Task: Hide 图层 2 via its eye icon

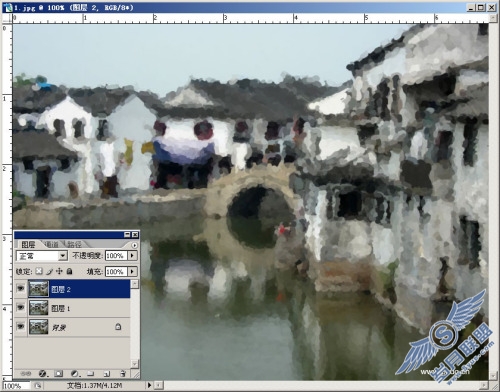Action: tap(21, 288)
